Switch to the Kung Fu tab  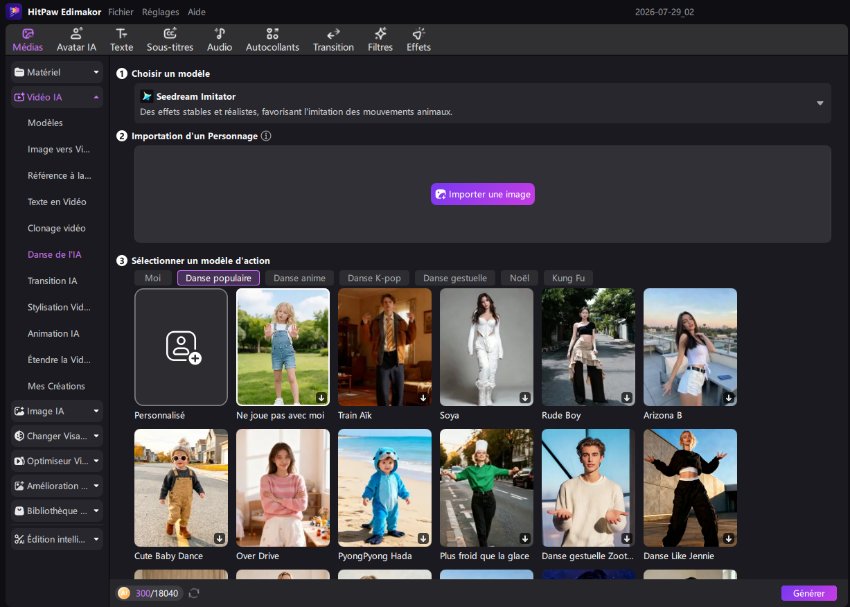(x=568, y=278)
